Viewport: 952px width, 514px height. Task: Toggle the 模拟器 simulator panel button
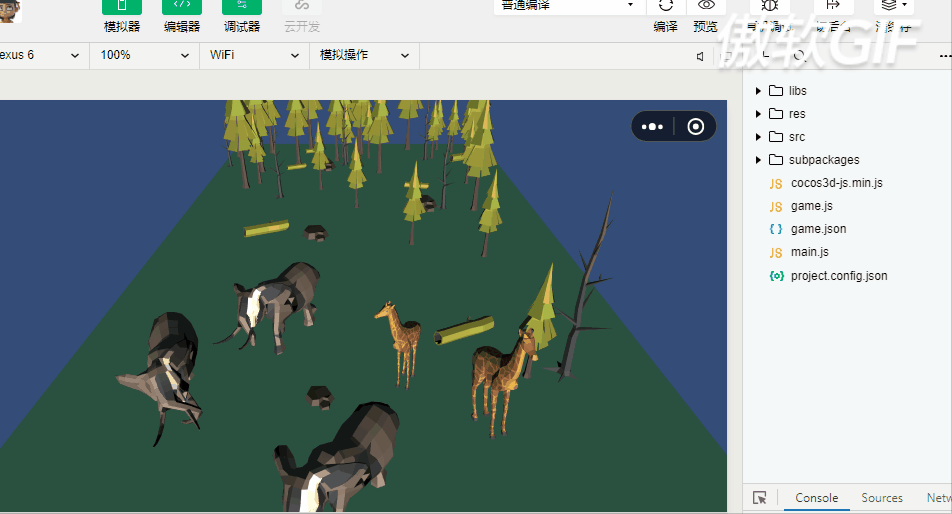(121, 7)
